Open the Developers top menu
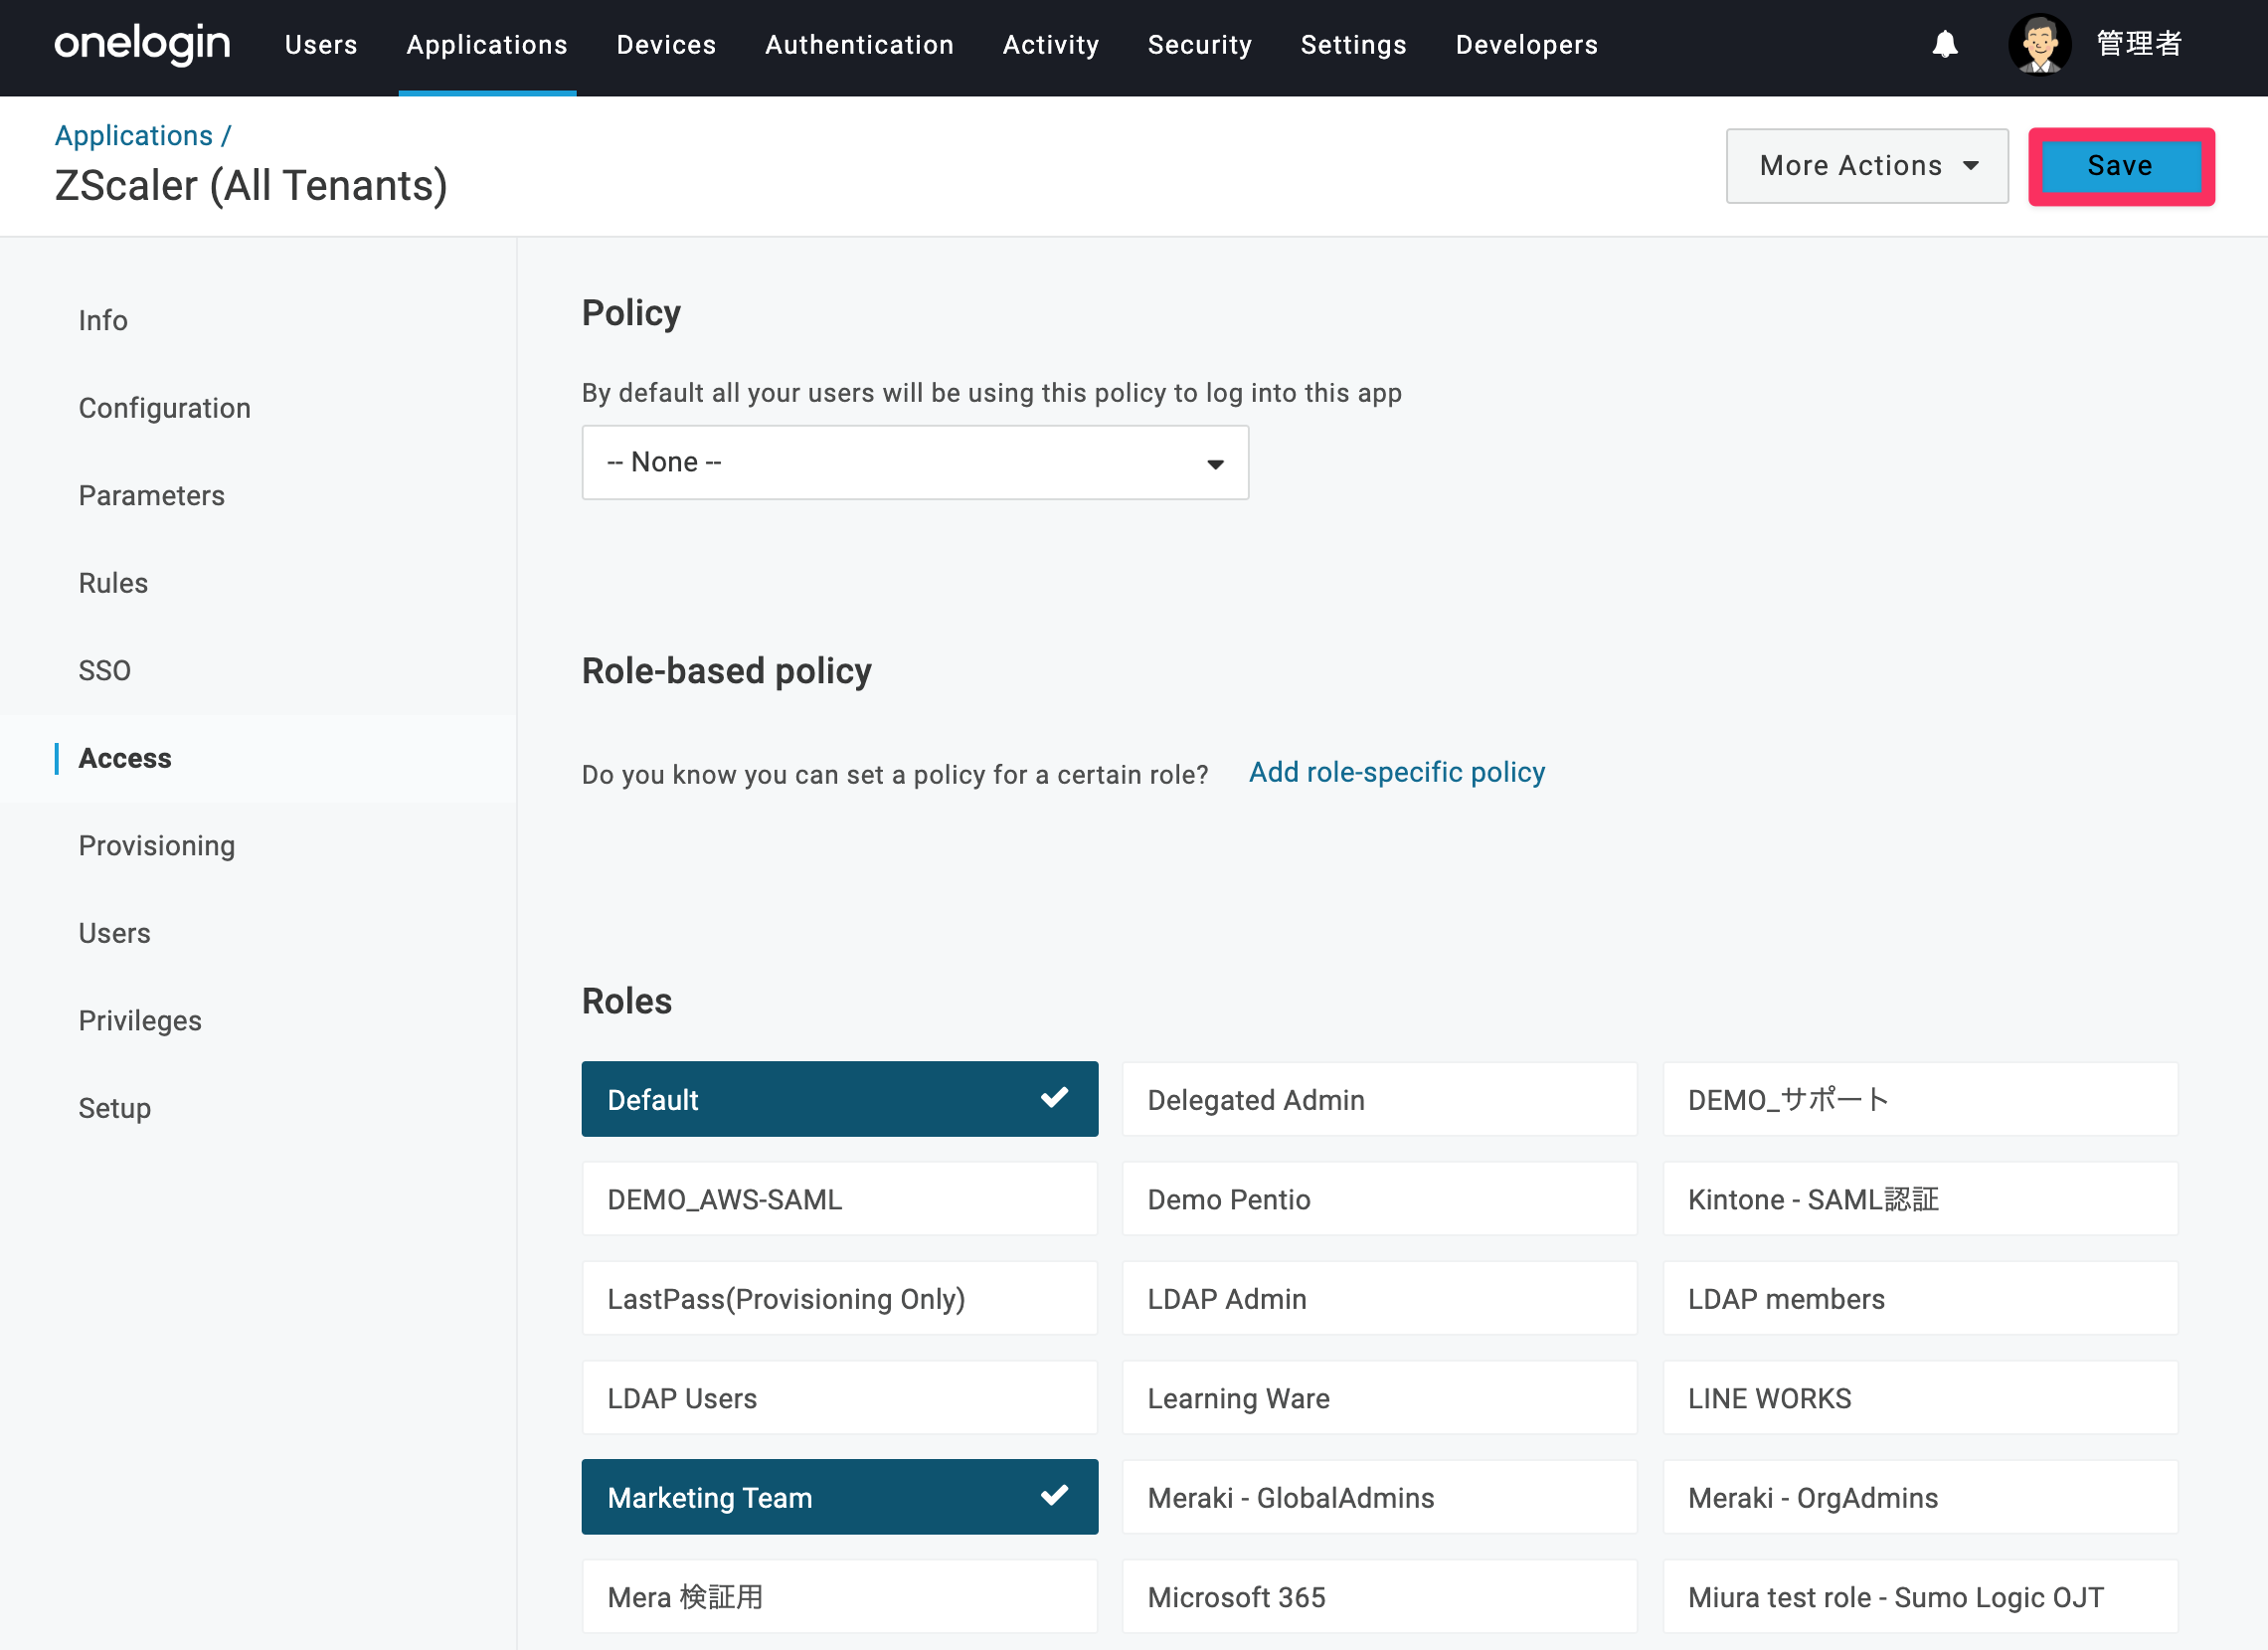2268x1650 pixels. click(1527, 45)
